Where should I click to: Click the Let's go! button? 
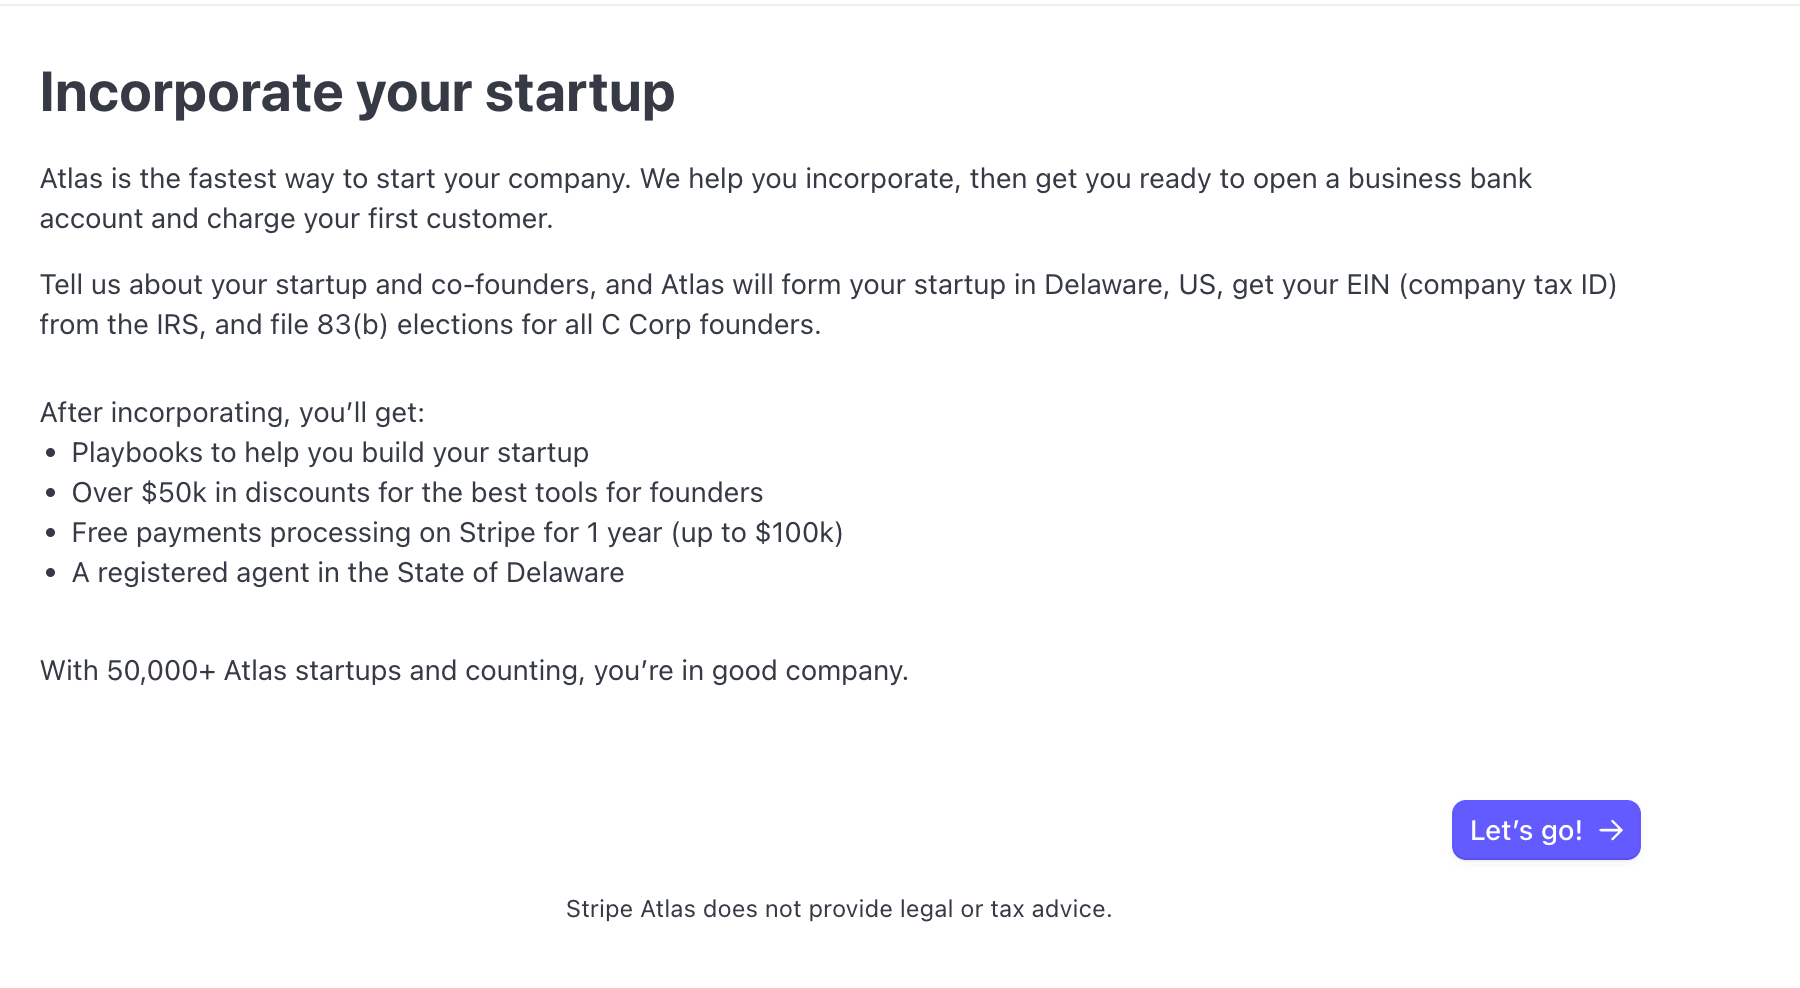(x=1545, y=830)
